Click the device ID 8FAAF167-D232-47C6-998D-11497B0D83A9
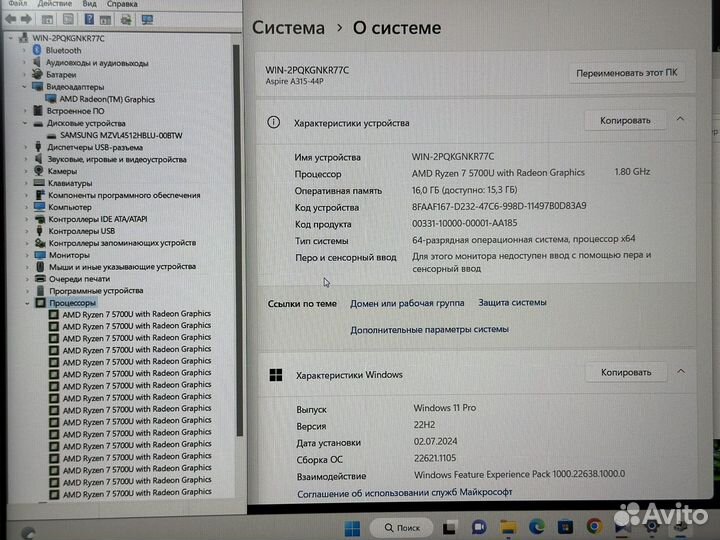720x540 pixels. tap(499, 206)
